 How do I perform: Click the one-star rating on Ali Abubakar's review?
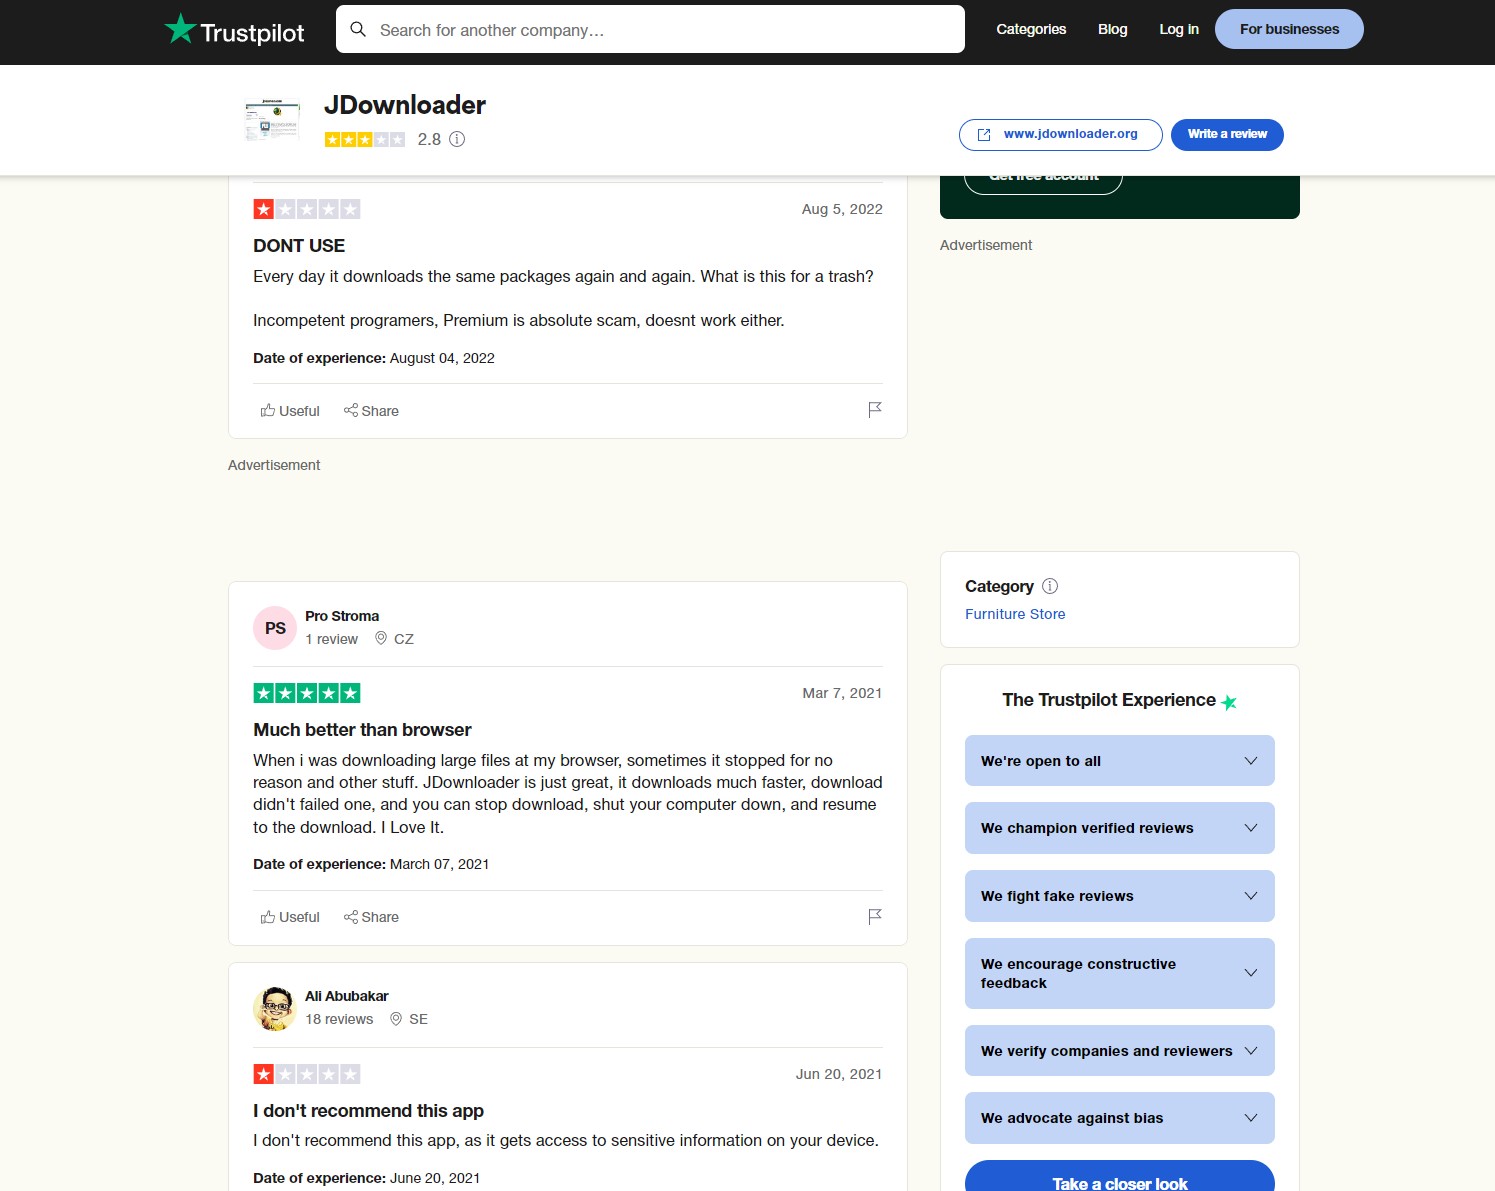coord(307,1074)
